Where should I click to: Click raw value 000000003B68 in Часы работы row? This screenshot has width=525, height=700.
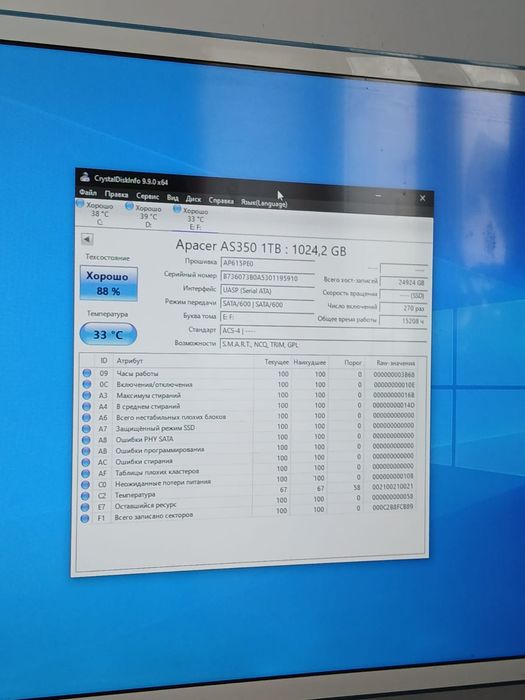(394, 375)
